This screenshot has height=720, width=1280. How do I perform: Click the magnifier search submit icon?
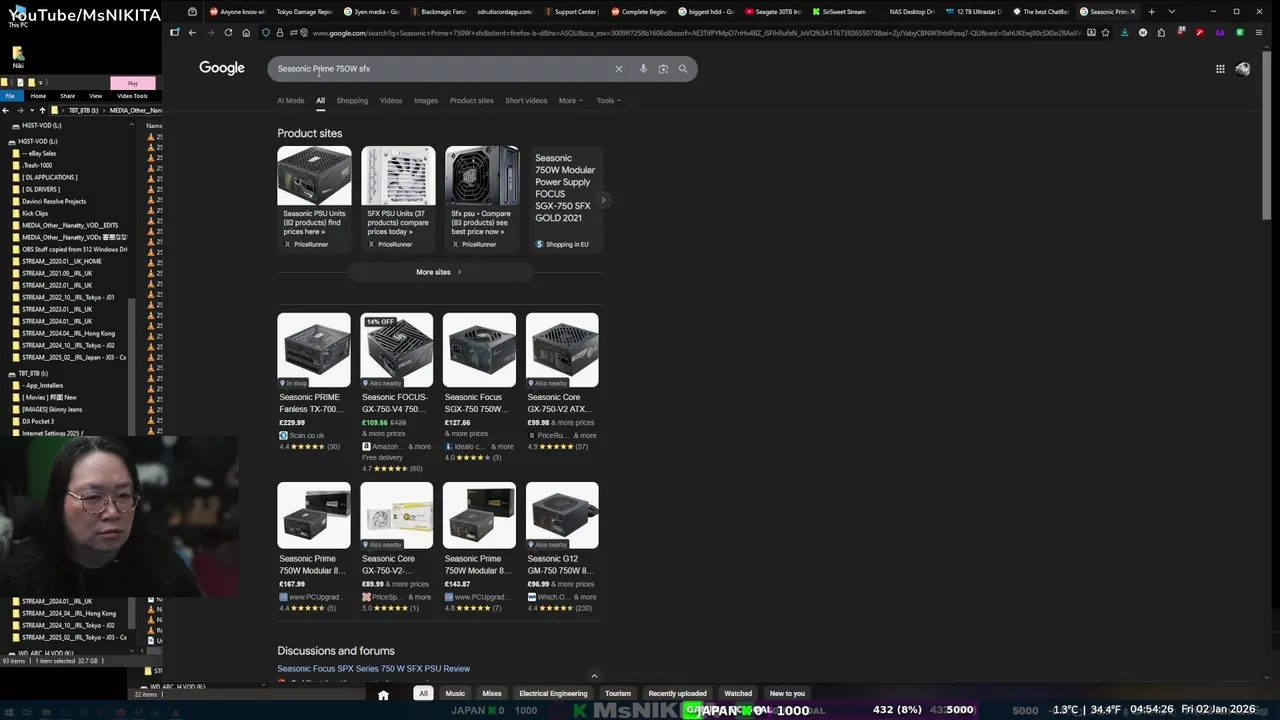tap(683, 69)
